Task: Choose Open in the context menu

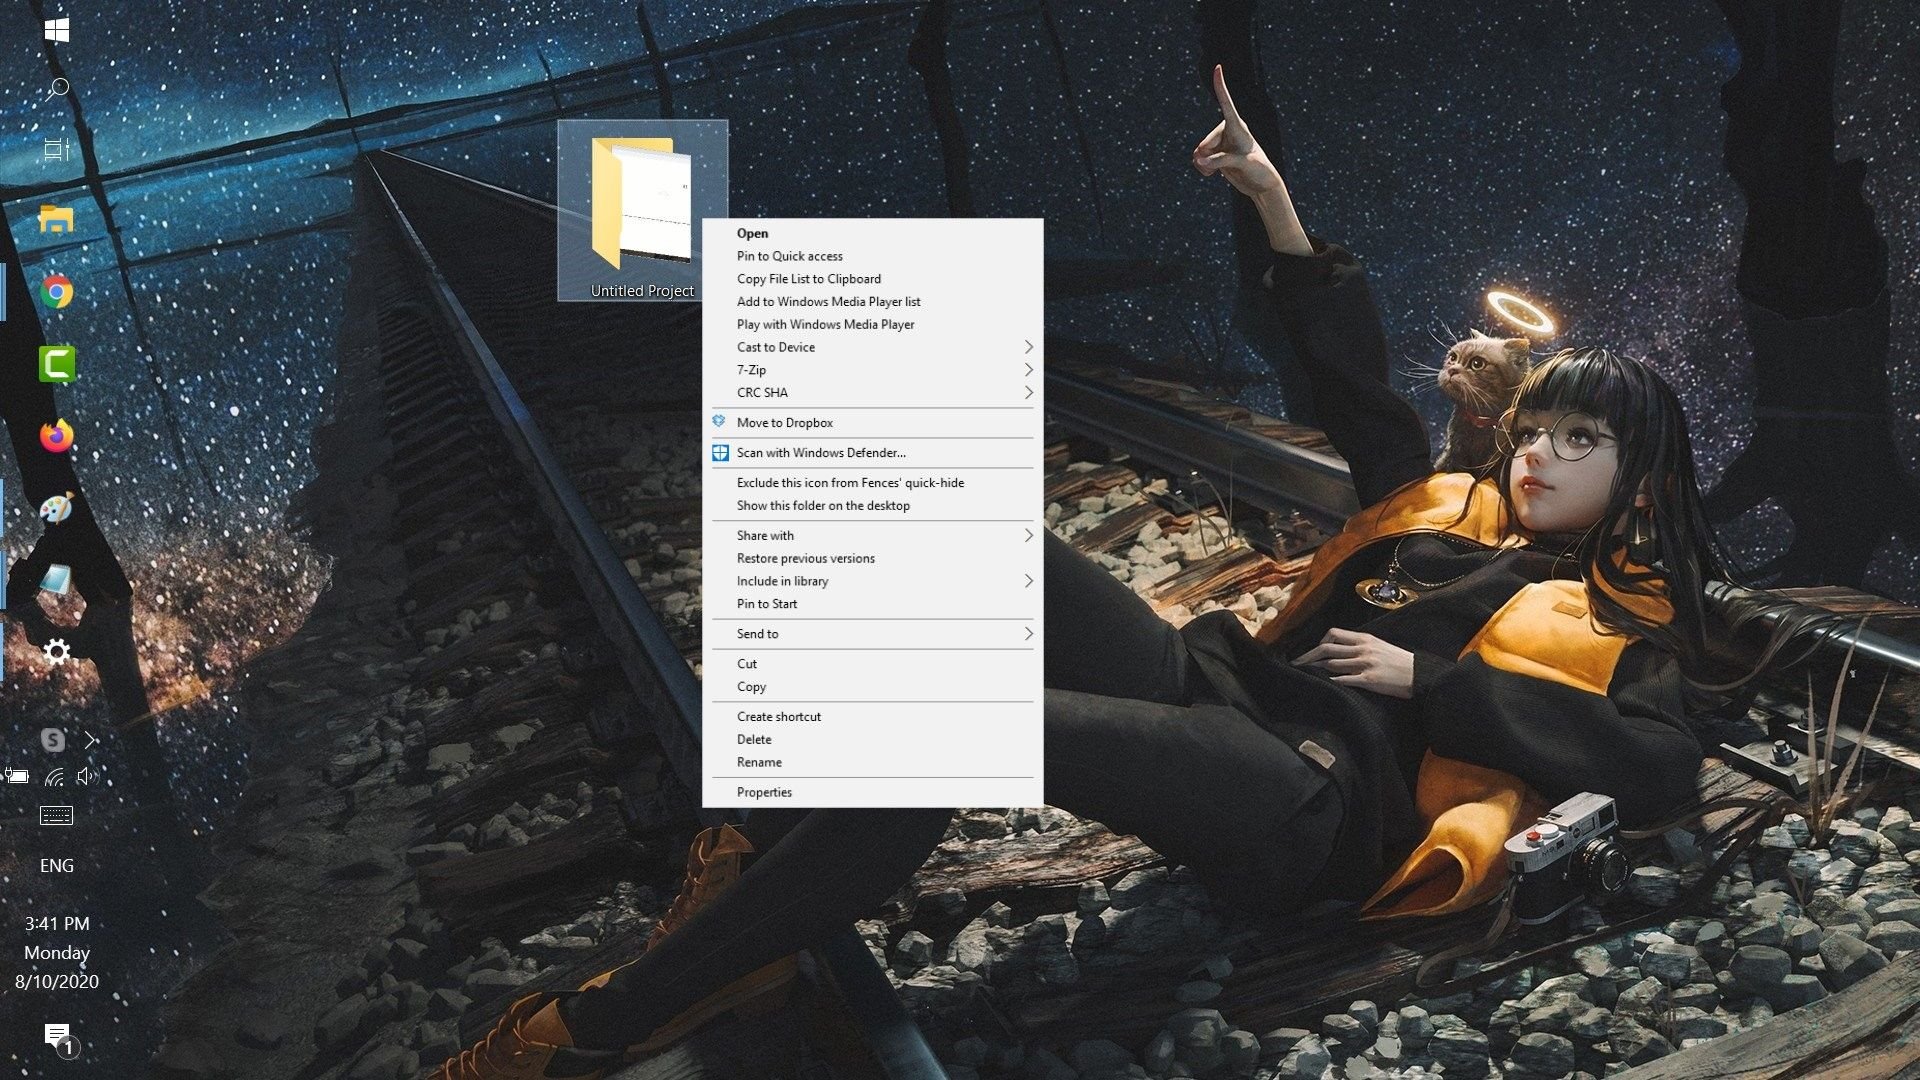Action: [873, 233]
